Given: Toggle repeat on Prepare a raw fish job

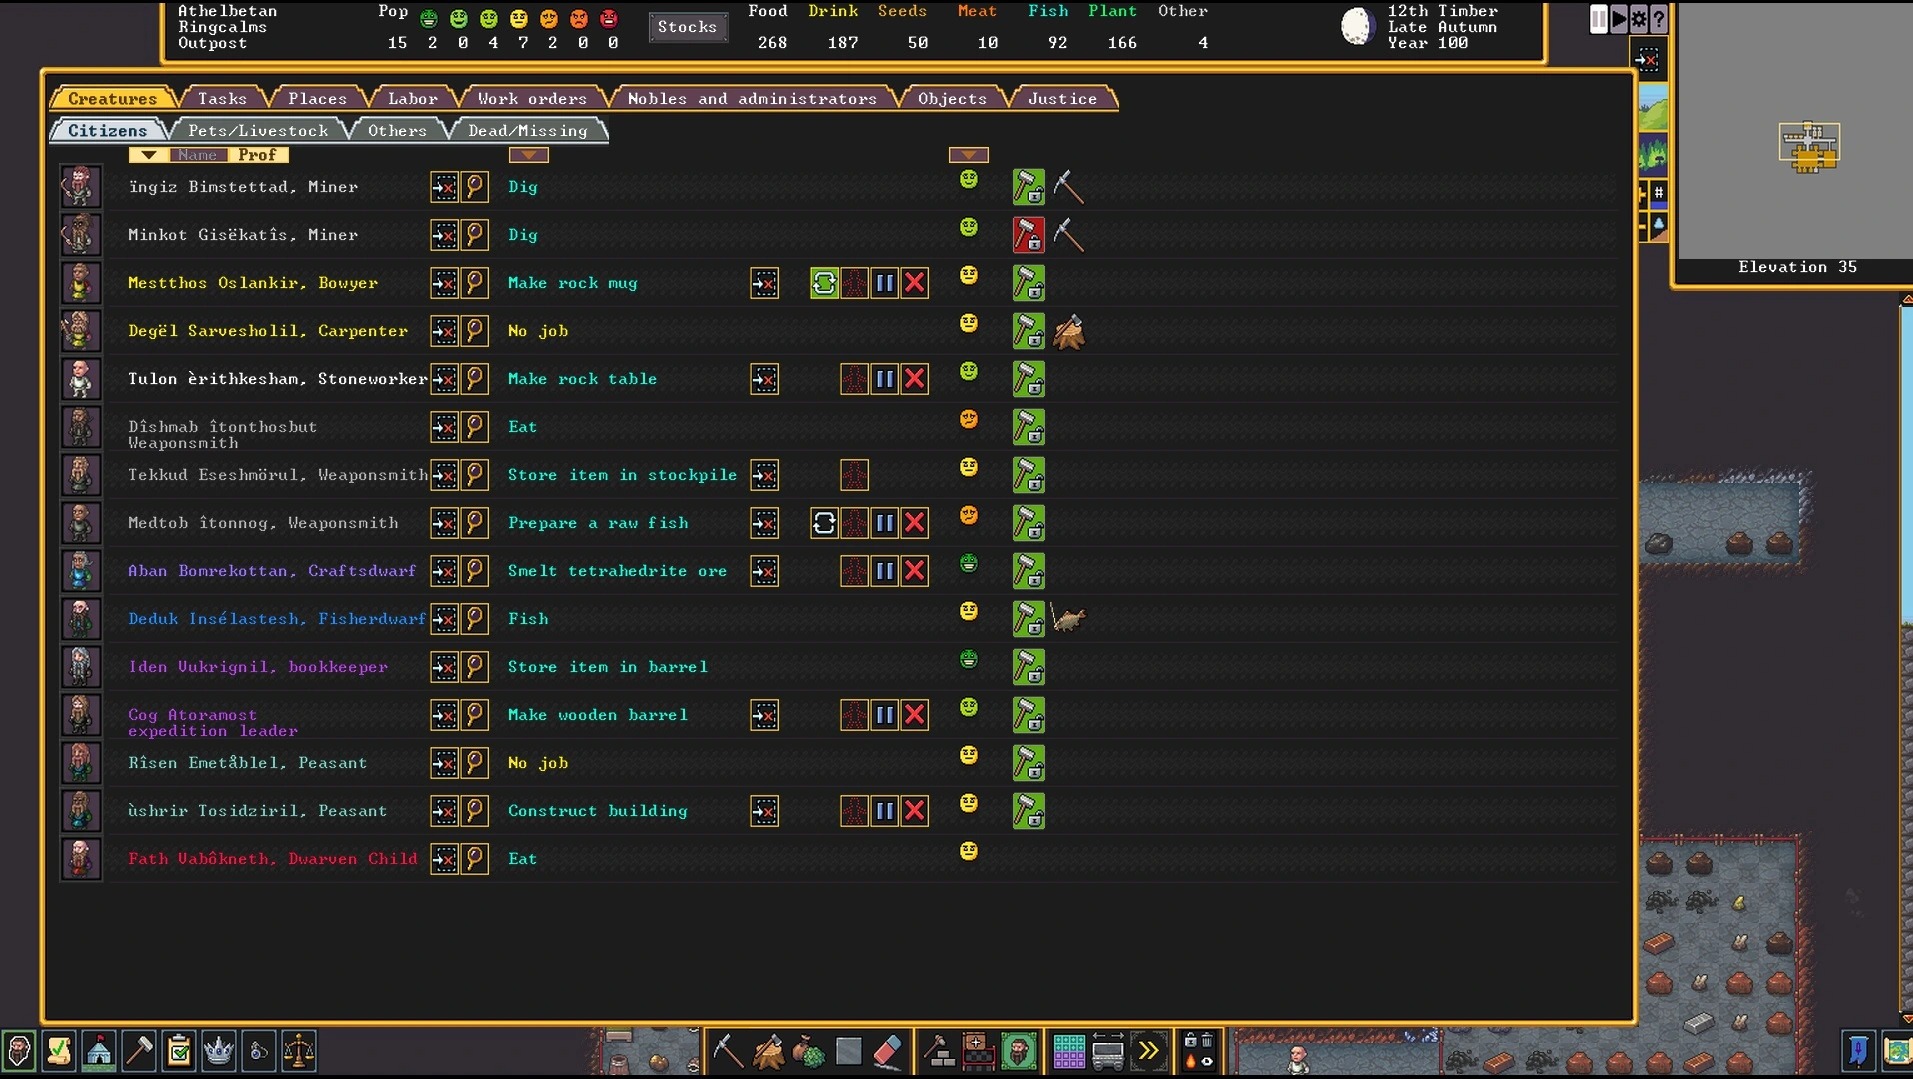Looking at the screenshot, I should point(824,523).
